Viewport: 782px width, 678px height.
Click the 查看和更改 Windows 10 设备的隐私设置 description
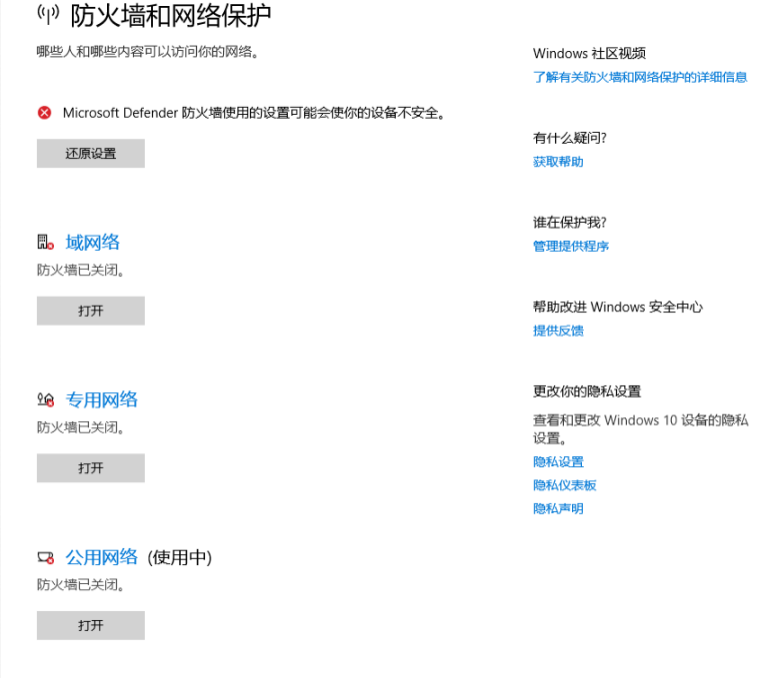coord(640,429)
